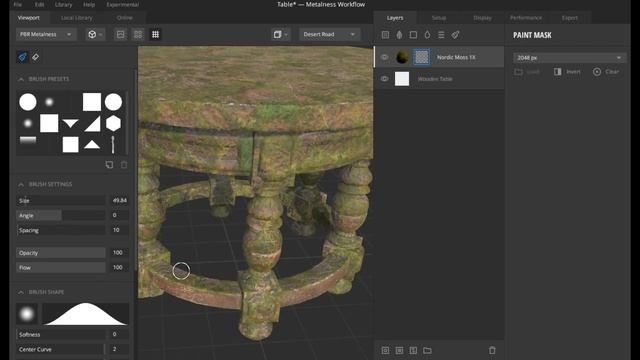Switch to the Local Library tab
The height and width of the screenshot is (360, 640).
(x=77, y=18)
